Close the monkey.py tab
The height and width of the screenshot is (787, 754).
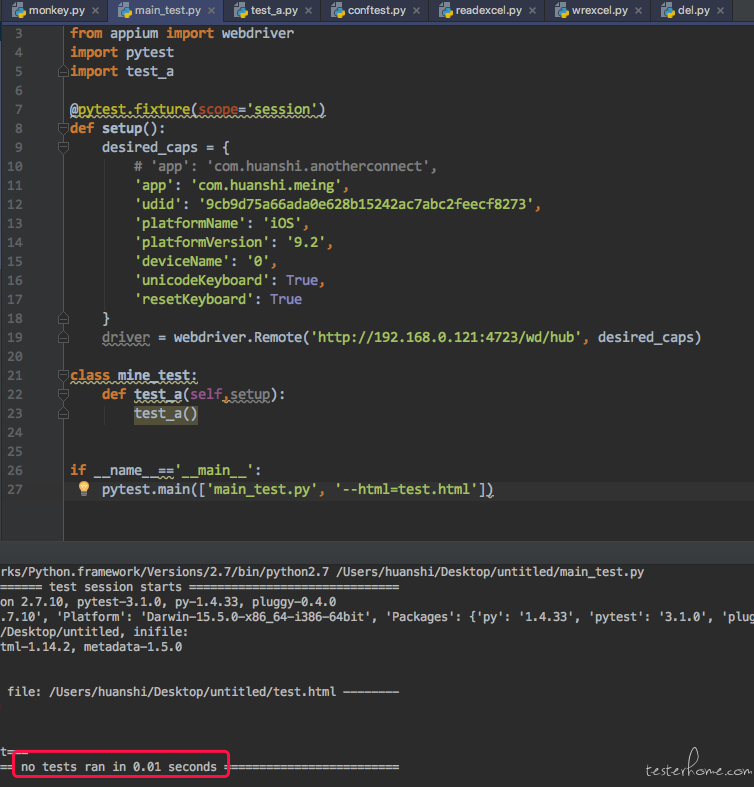95,11
